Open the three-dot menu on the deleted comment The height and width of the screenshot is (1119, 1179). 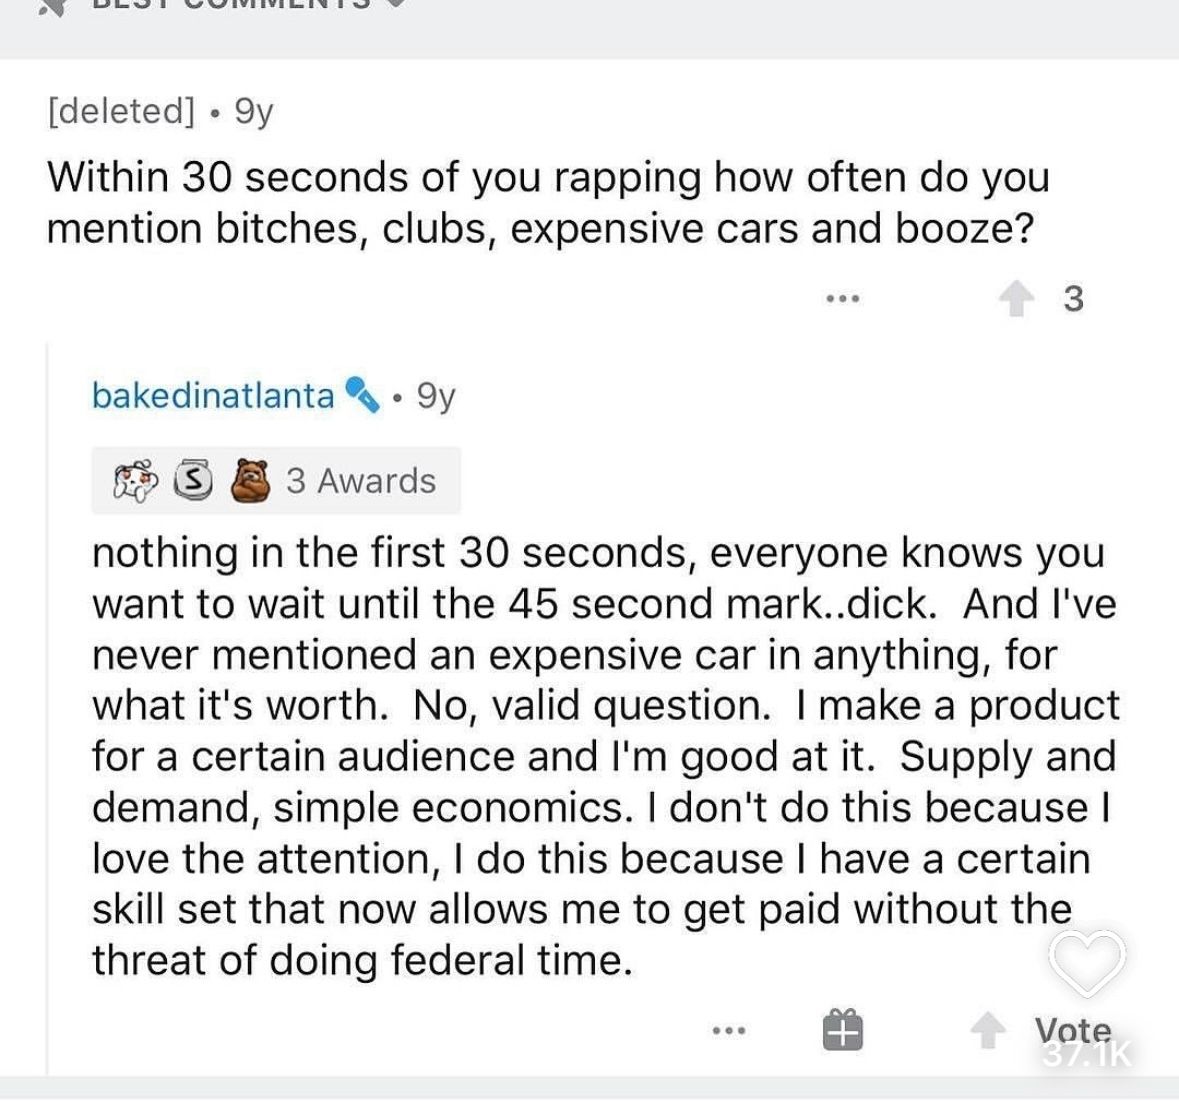[842, 299]
